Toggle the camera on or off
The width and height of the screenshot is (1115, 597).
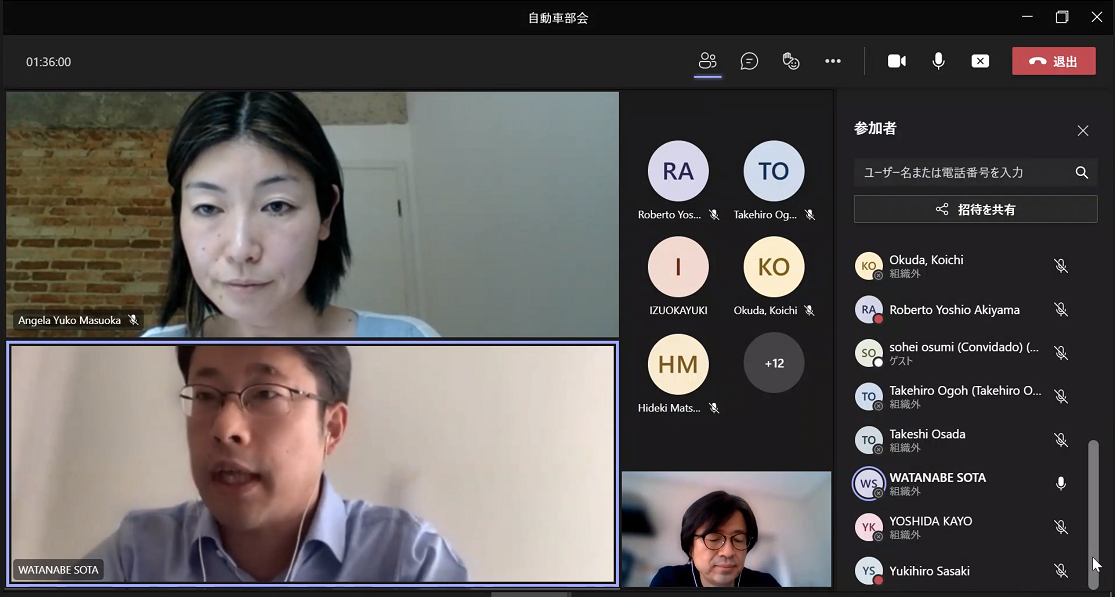897,61
